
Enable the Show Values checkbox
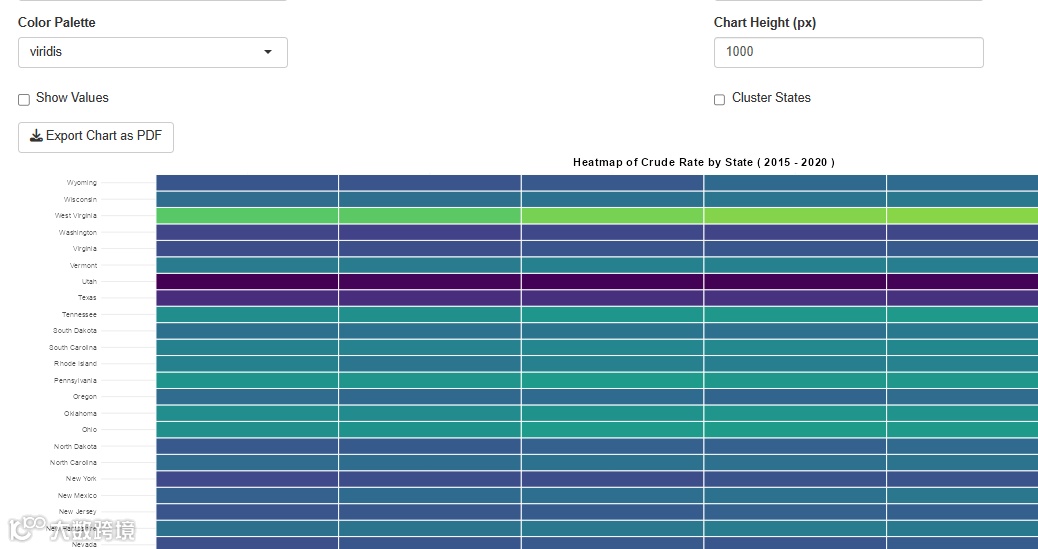[24, 99]
